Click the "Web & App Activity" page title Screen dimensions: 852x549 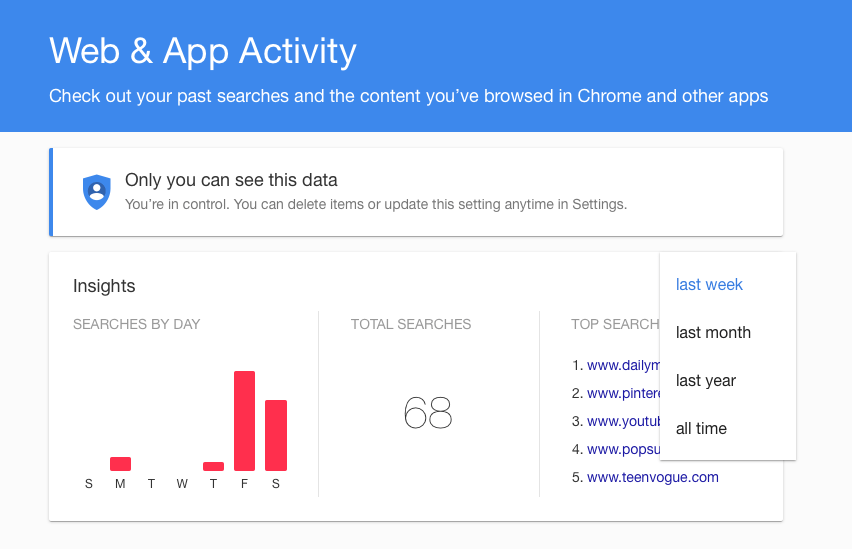203,51
